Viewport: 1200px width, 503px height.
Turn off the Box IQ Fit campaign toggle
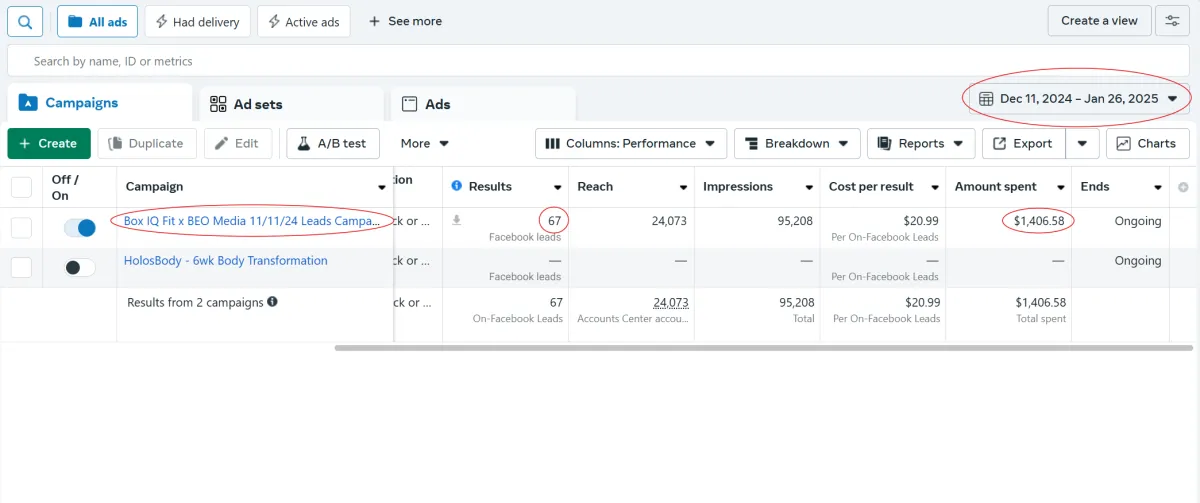(80, 228)
